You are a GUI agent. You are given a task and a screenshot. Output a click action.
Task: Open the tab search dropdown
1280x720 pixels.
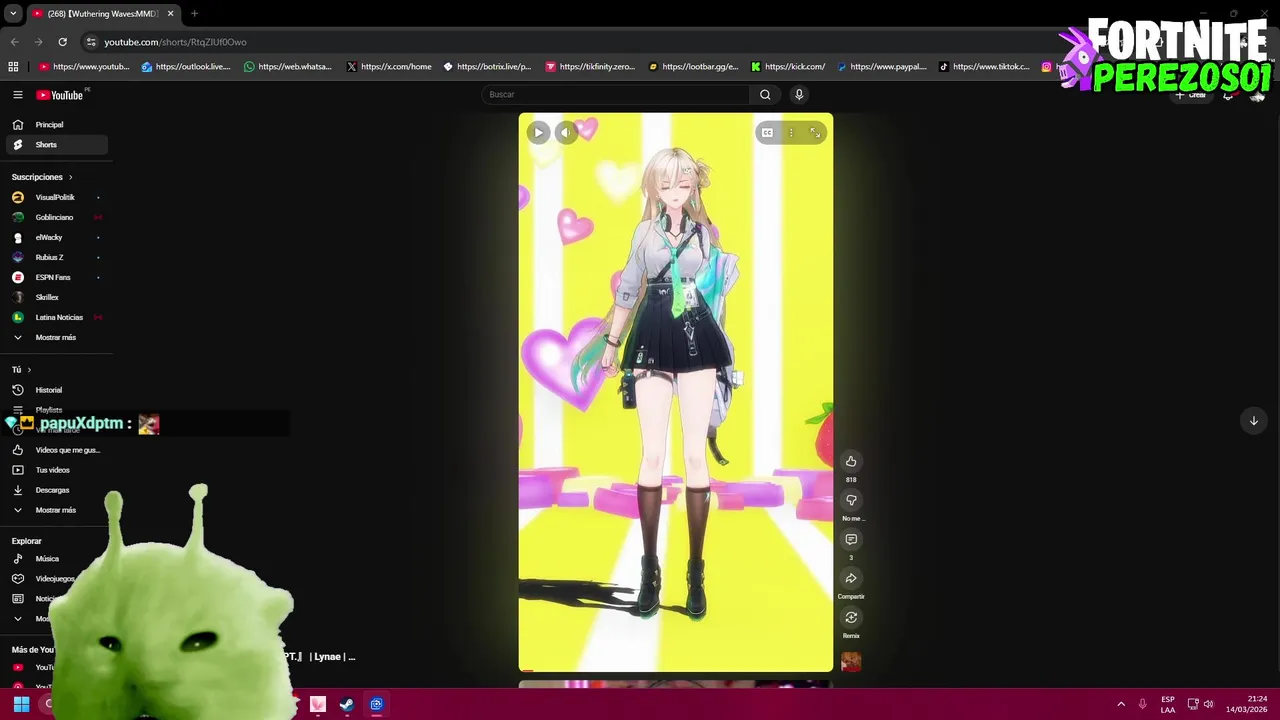tap(13, 14)
